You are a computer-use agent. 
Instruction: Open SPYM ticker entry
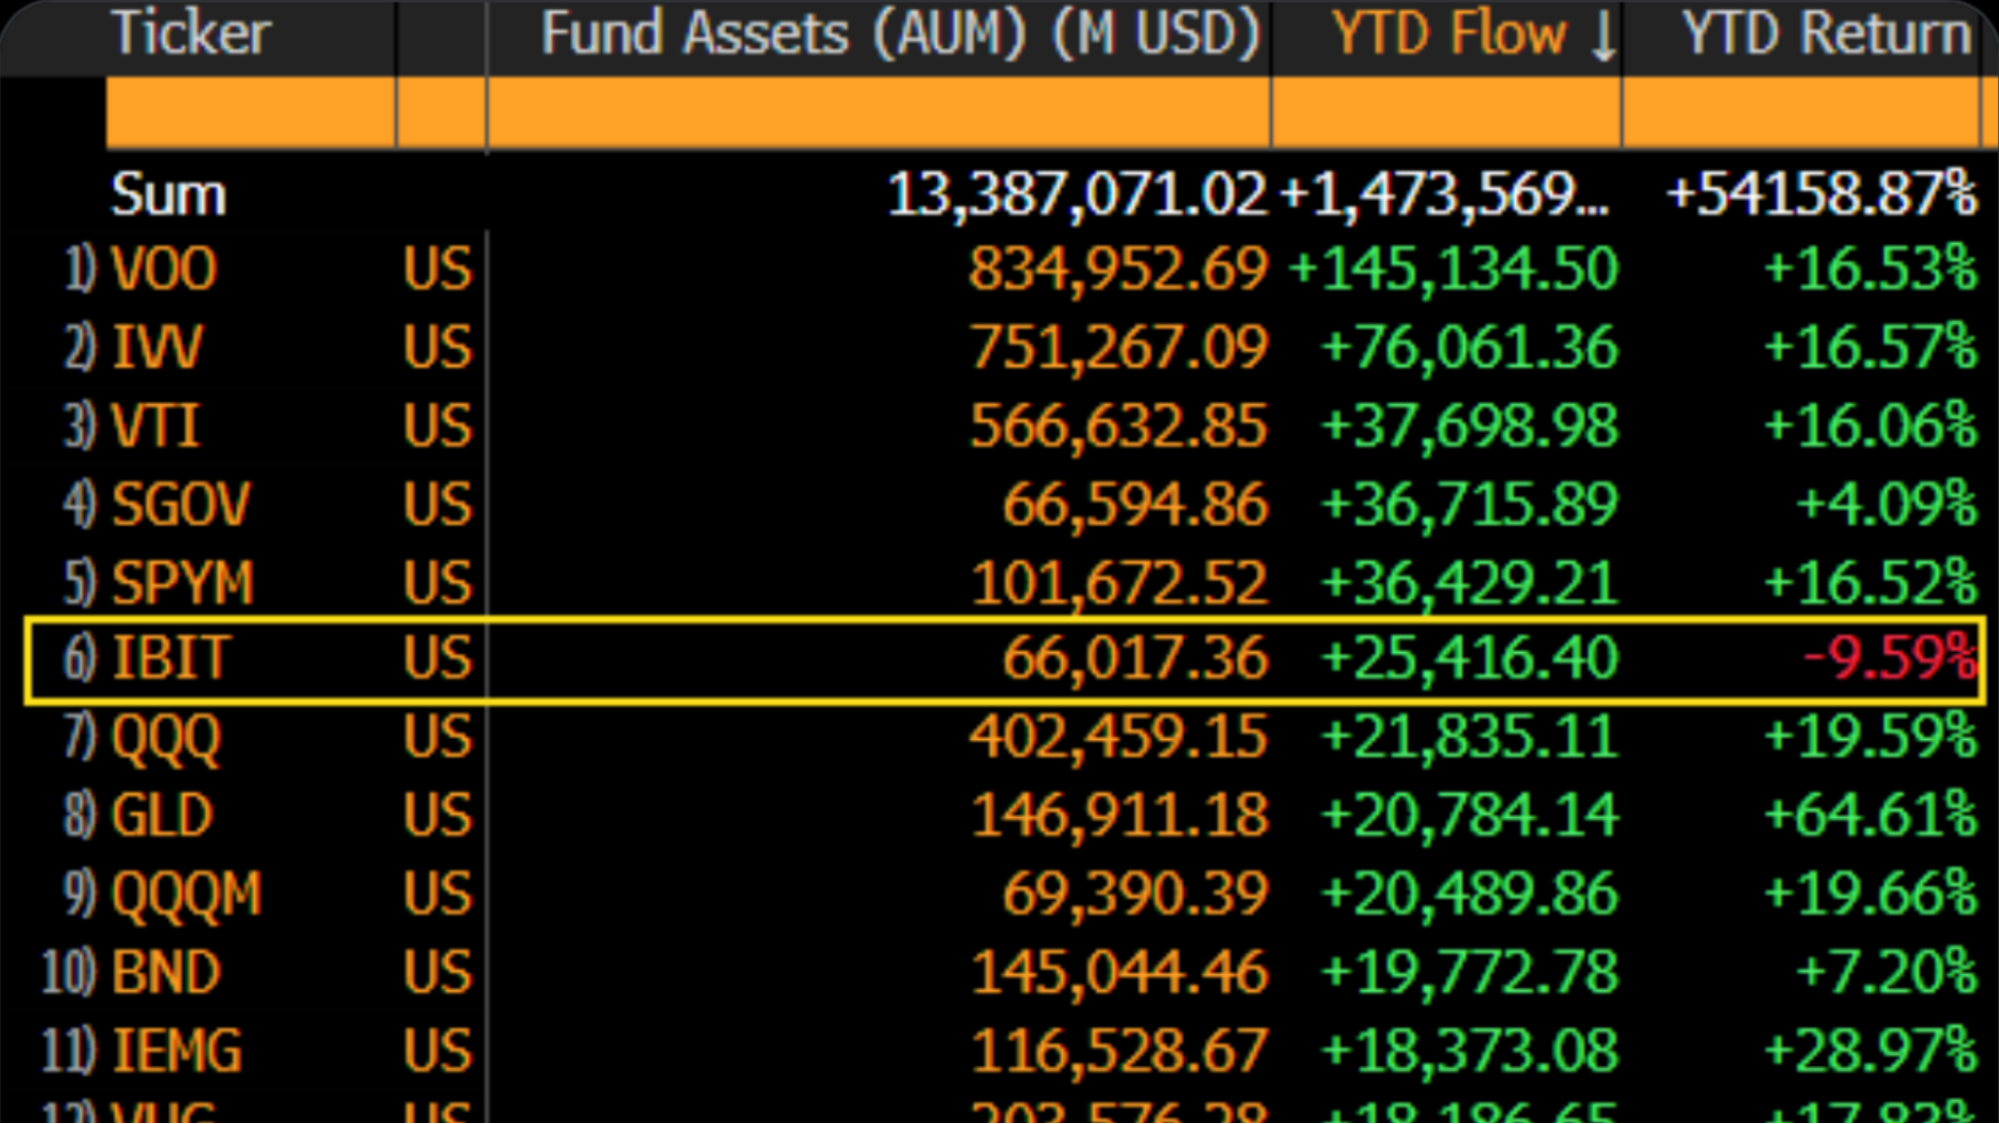[182, 582]
